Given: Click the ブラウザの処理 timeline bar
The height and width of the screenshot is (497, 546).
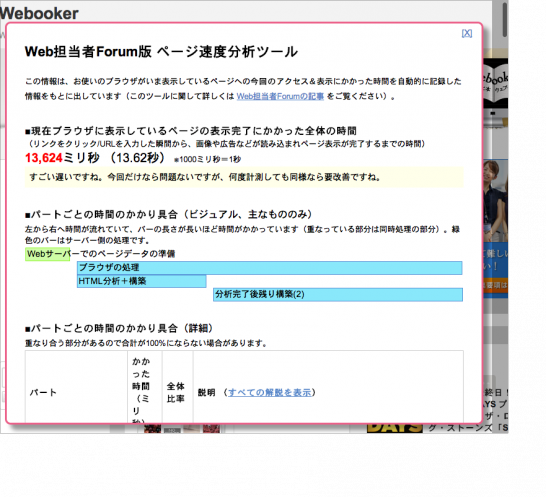Looking at the screenshot, I should tap(270, 268).
